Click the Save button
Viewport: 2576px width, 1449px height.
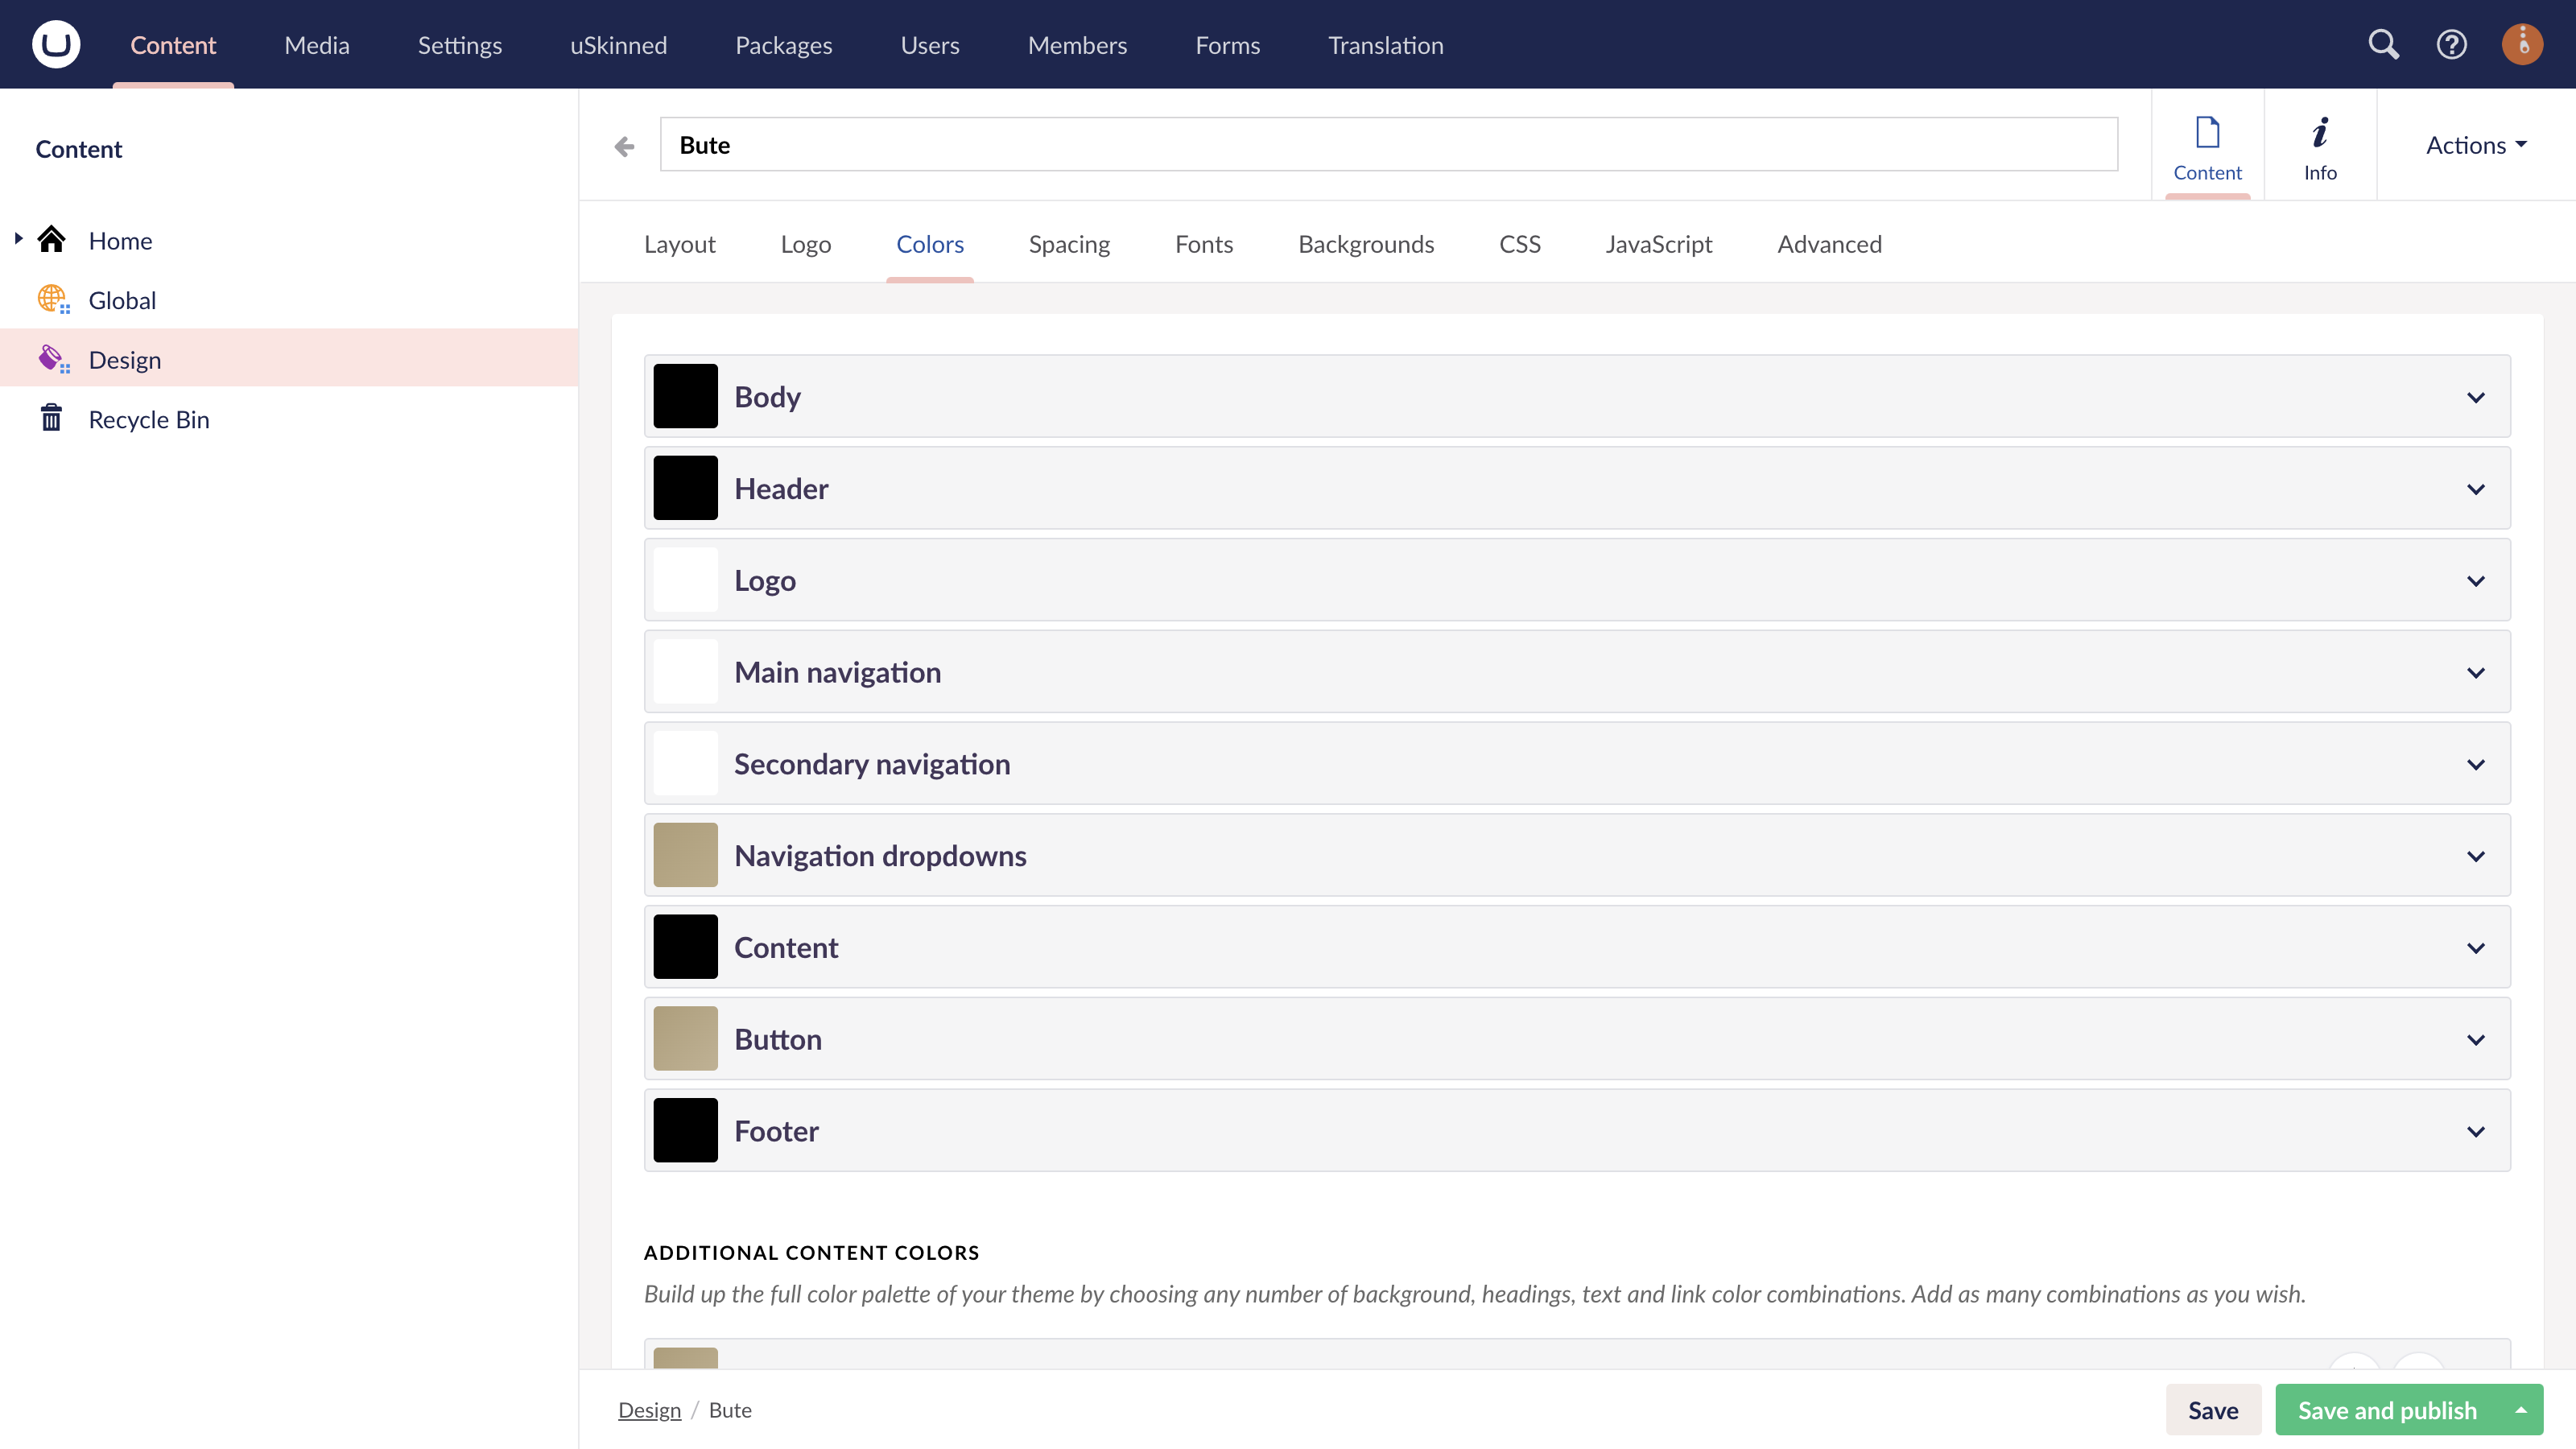(2212, 1410)
